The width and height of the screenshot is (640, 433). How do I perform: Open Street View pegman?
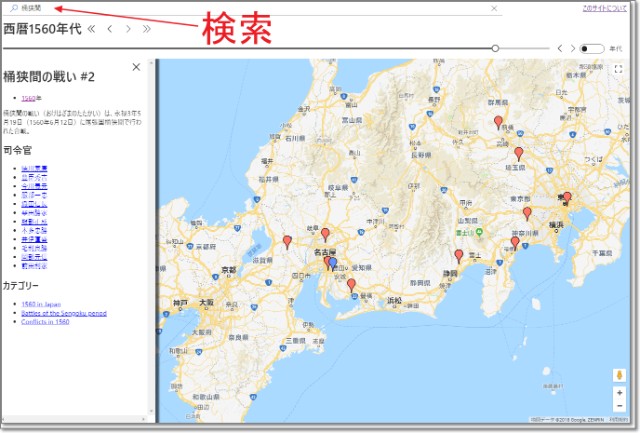pyautogui.click(x=619, y=376)
